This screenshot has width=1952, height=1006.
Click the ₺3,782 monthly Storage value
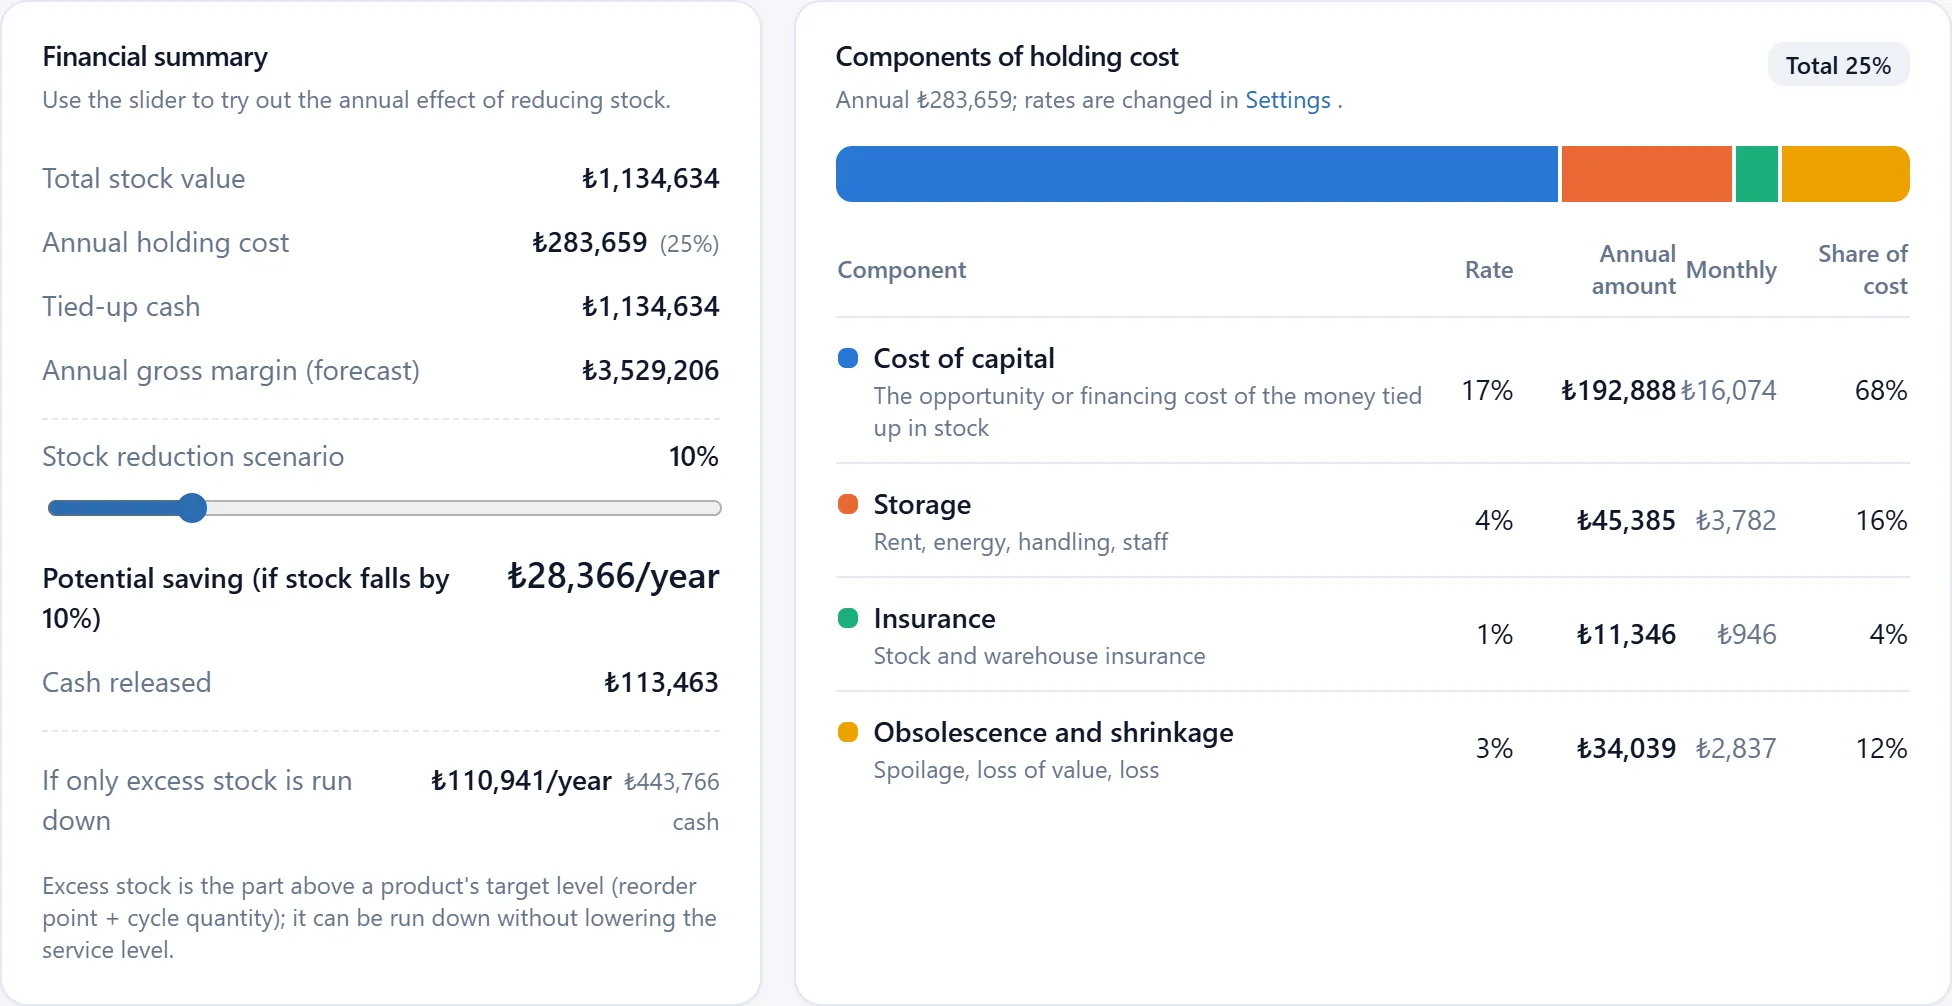(1736, 520)
